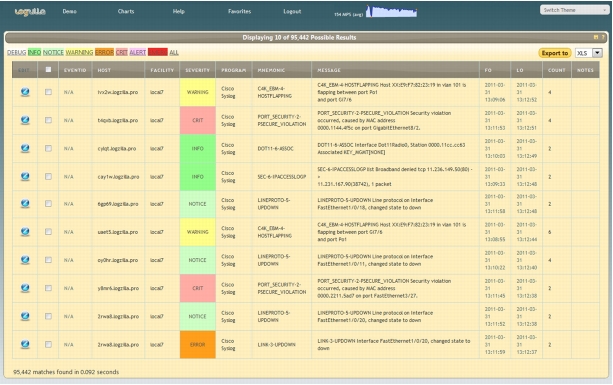This screenshot has width=613, height=385.
Task: Show ALL severities link
Action: tap(174, 52)
